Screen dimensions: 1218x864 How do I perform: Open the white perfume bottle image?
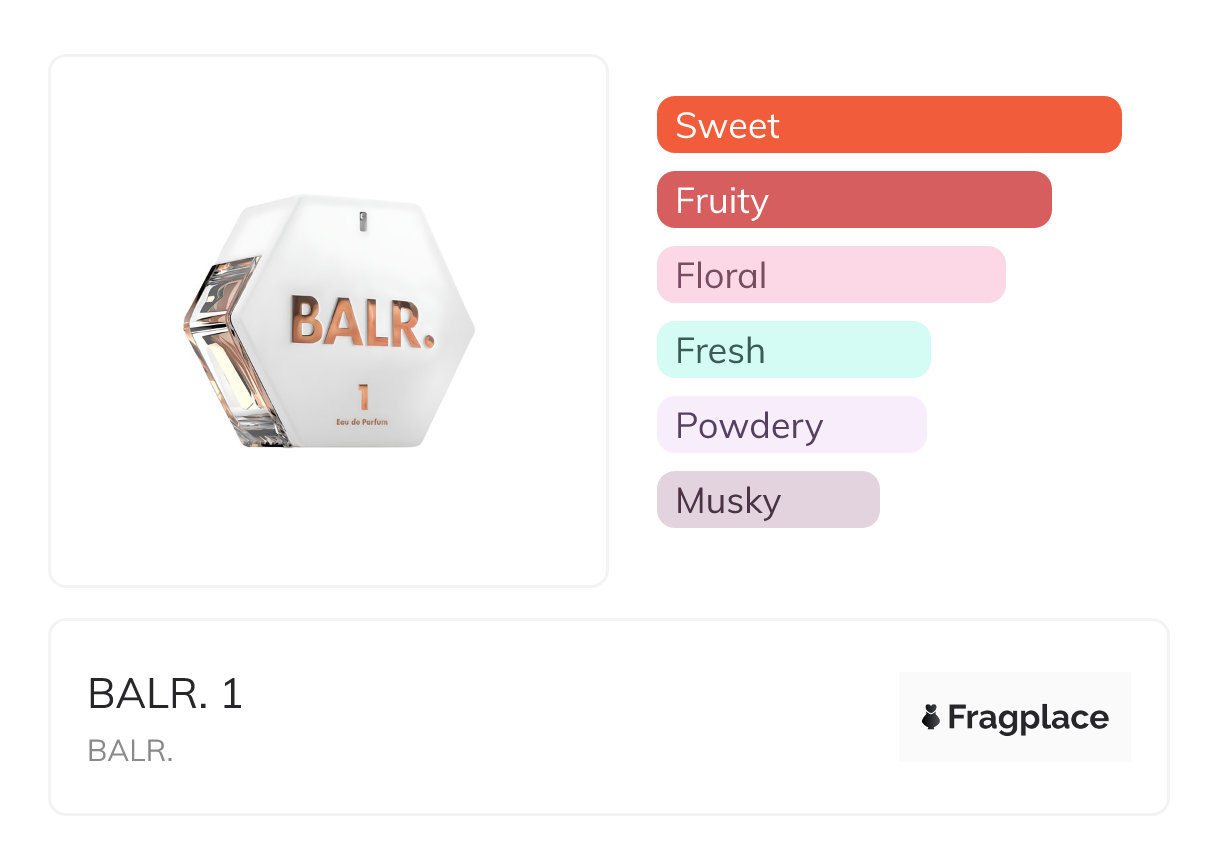(x=330, y=320)
